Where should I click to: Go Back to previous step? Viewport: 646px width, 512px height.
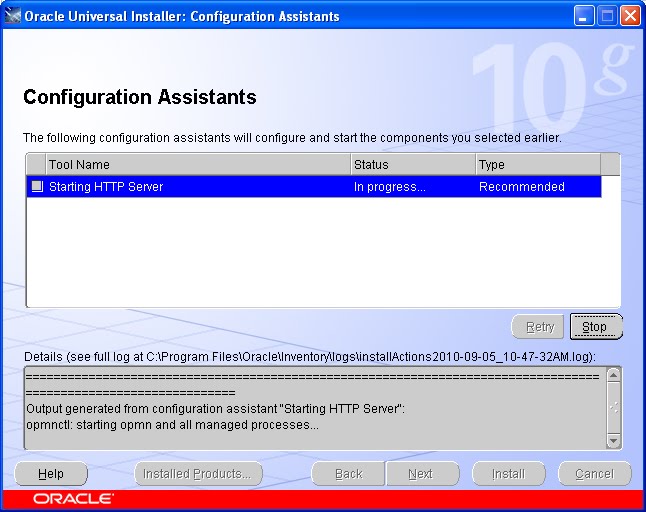[x=348, y=474]
